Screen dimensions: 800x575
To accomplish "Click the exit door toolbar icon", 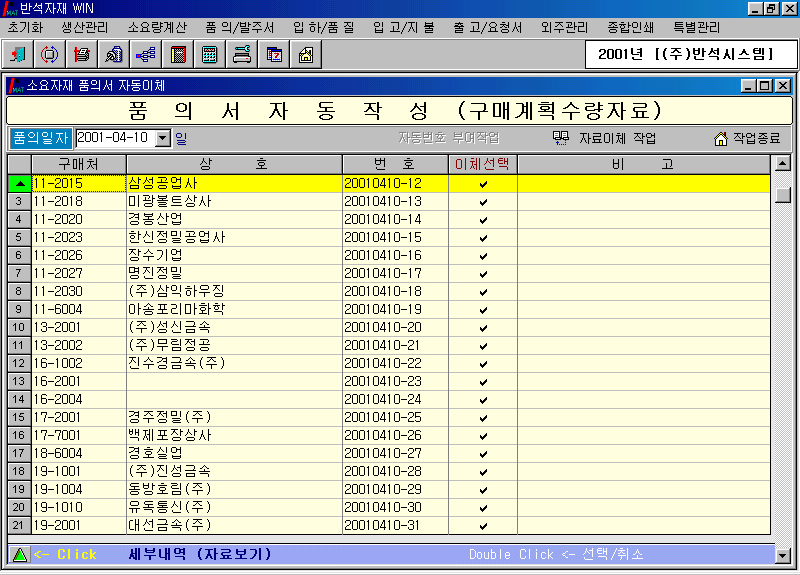I will [20, 54].
